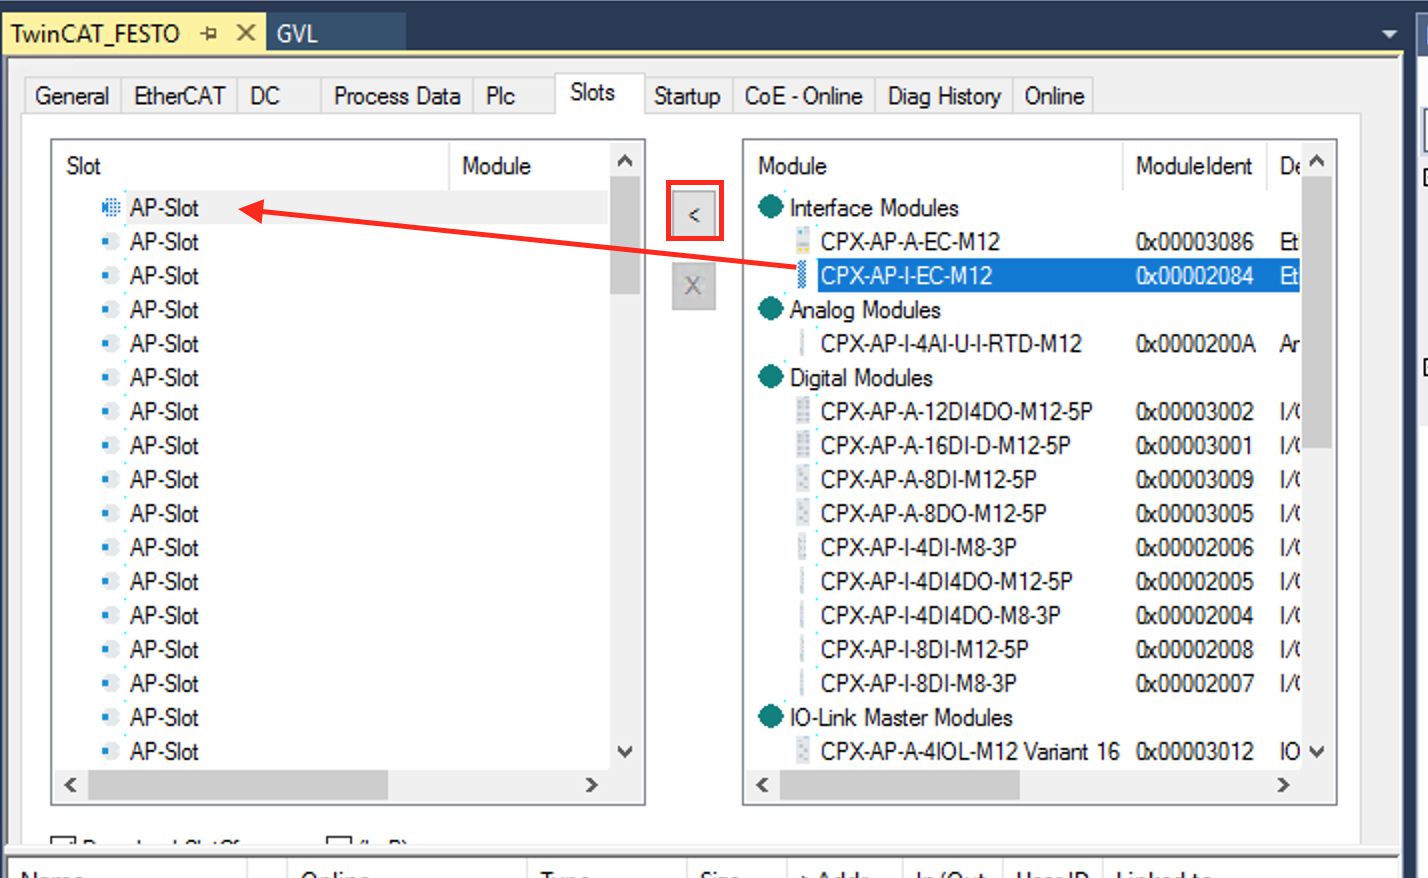
Task: Switch to the General tab
Action: [x=72, y=96]
